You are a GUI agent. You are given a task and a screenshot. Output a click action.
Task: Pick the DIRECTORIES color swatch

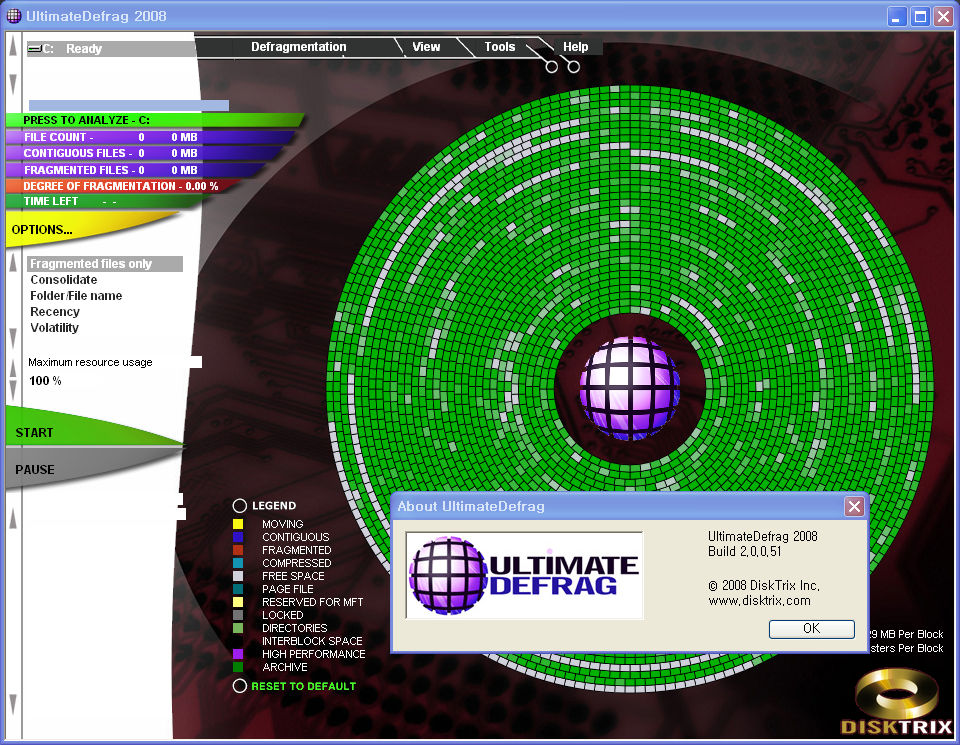(238, 628)
